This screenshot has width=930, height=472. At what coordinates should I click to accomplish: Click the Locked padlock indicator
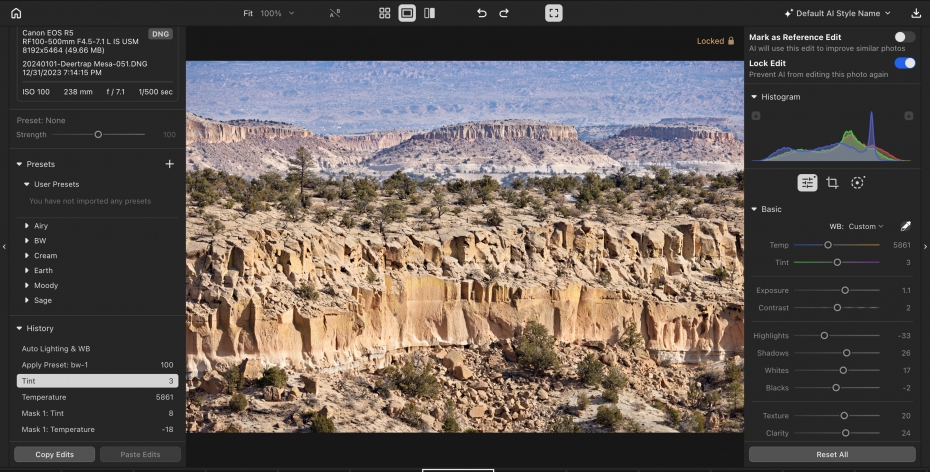715,41
